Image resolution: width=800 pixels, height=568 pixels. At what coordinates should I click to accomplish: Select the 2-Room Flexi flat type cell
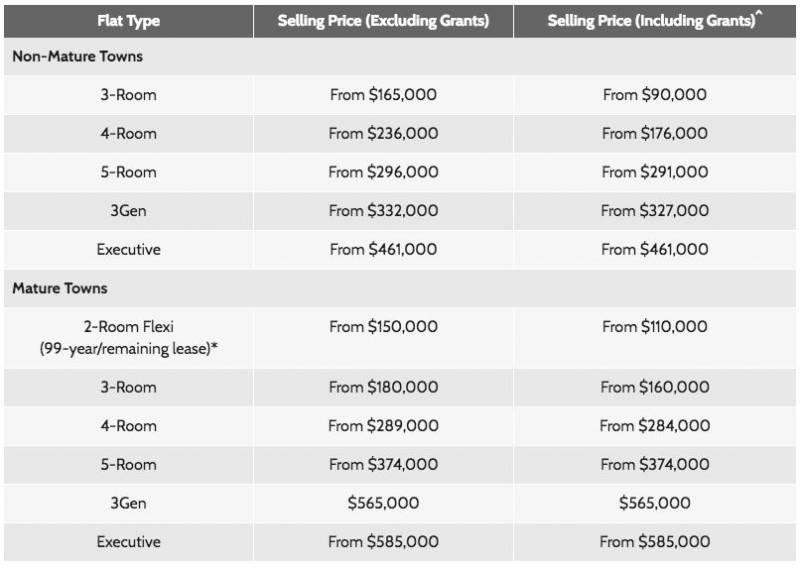[128, 336]
